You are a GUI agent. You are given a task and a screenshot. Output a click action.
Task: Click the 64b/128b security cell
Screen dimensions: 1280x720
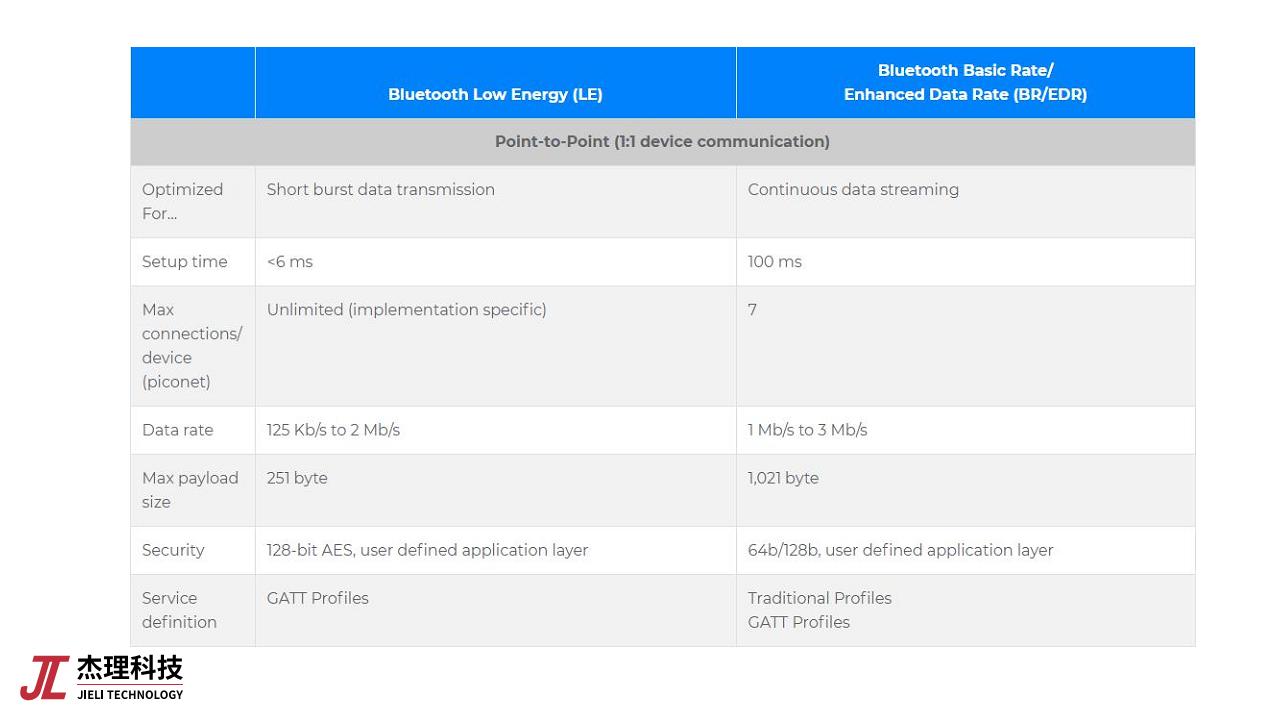click(900, 550)
